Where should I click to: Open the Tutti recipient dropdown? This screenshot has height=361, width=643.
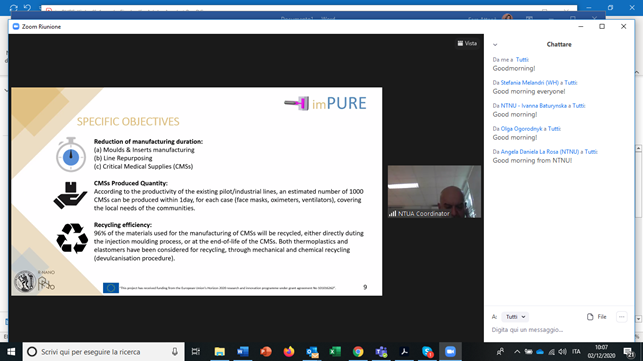515,317
